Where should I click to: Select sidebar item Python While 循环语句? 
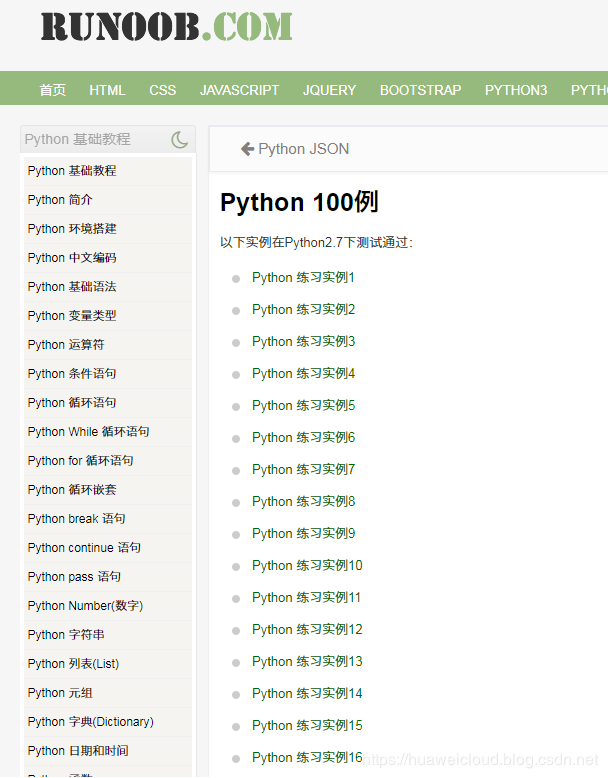click(x=108, y=432)
